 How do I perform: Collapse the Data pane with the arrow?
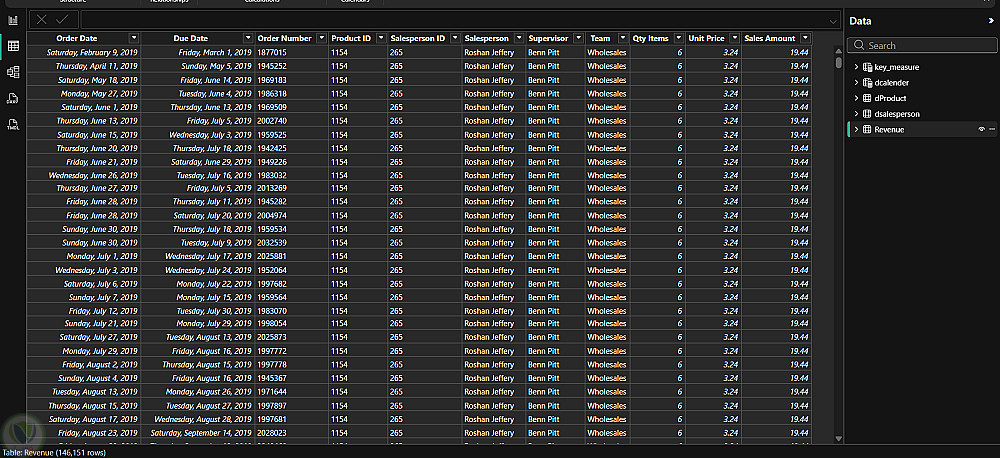(x=990, y=20)
